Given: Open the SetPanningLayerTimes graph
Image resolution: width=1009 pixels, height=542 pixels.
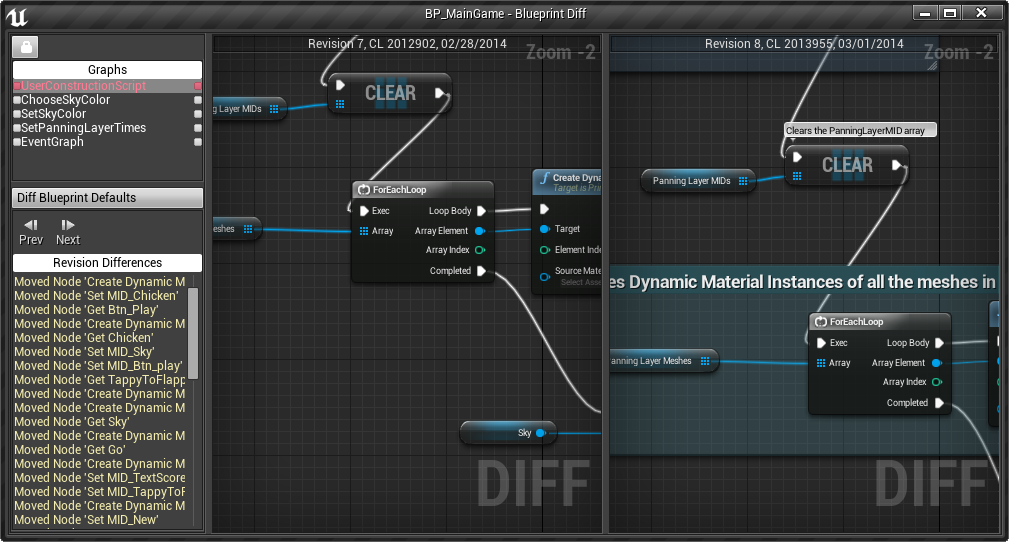Looking at the screenshot, I should point(83,128).
